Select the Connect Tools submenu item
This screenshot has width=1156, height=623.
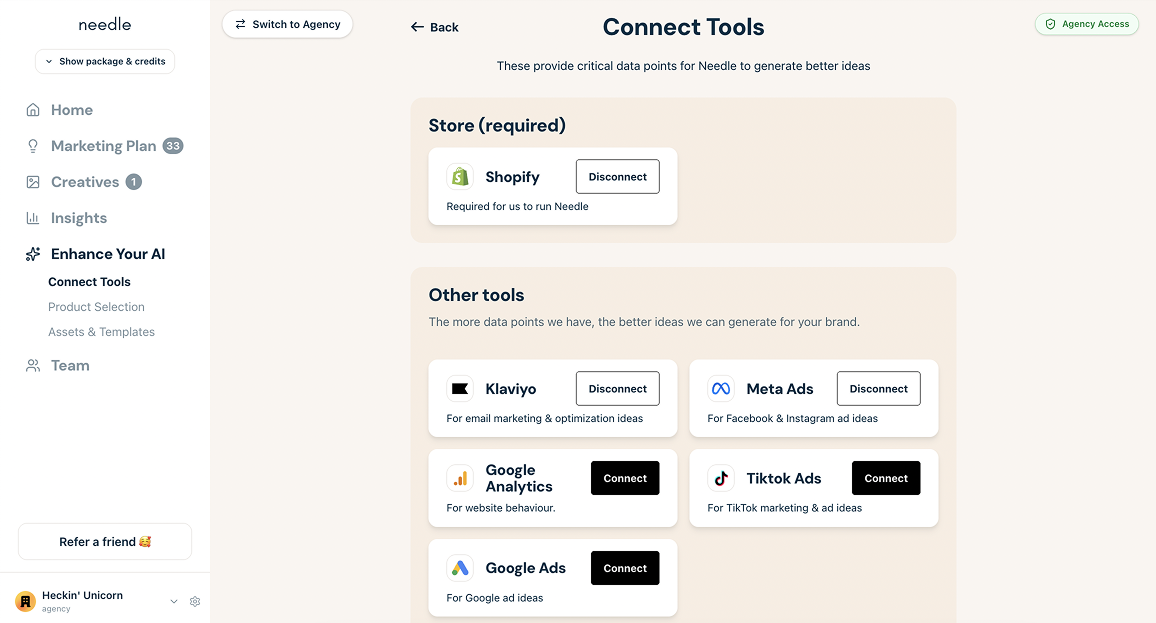pos(89,282)
